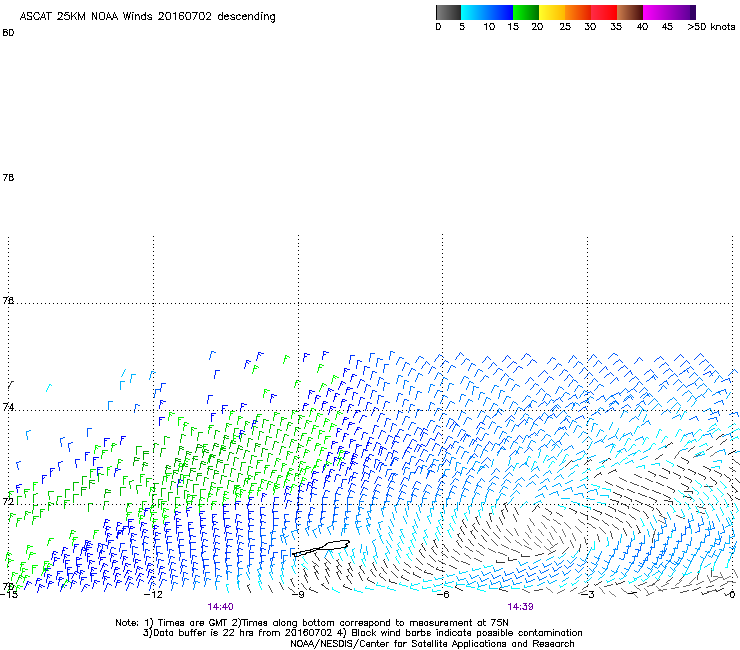Click the legend label '25'
Screen dimensions: 740x650
pos(565,27)
